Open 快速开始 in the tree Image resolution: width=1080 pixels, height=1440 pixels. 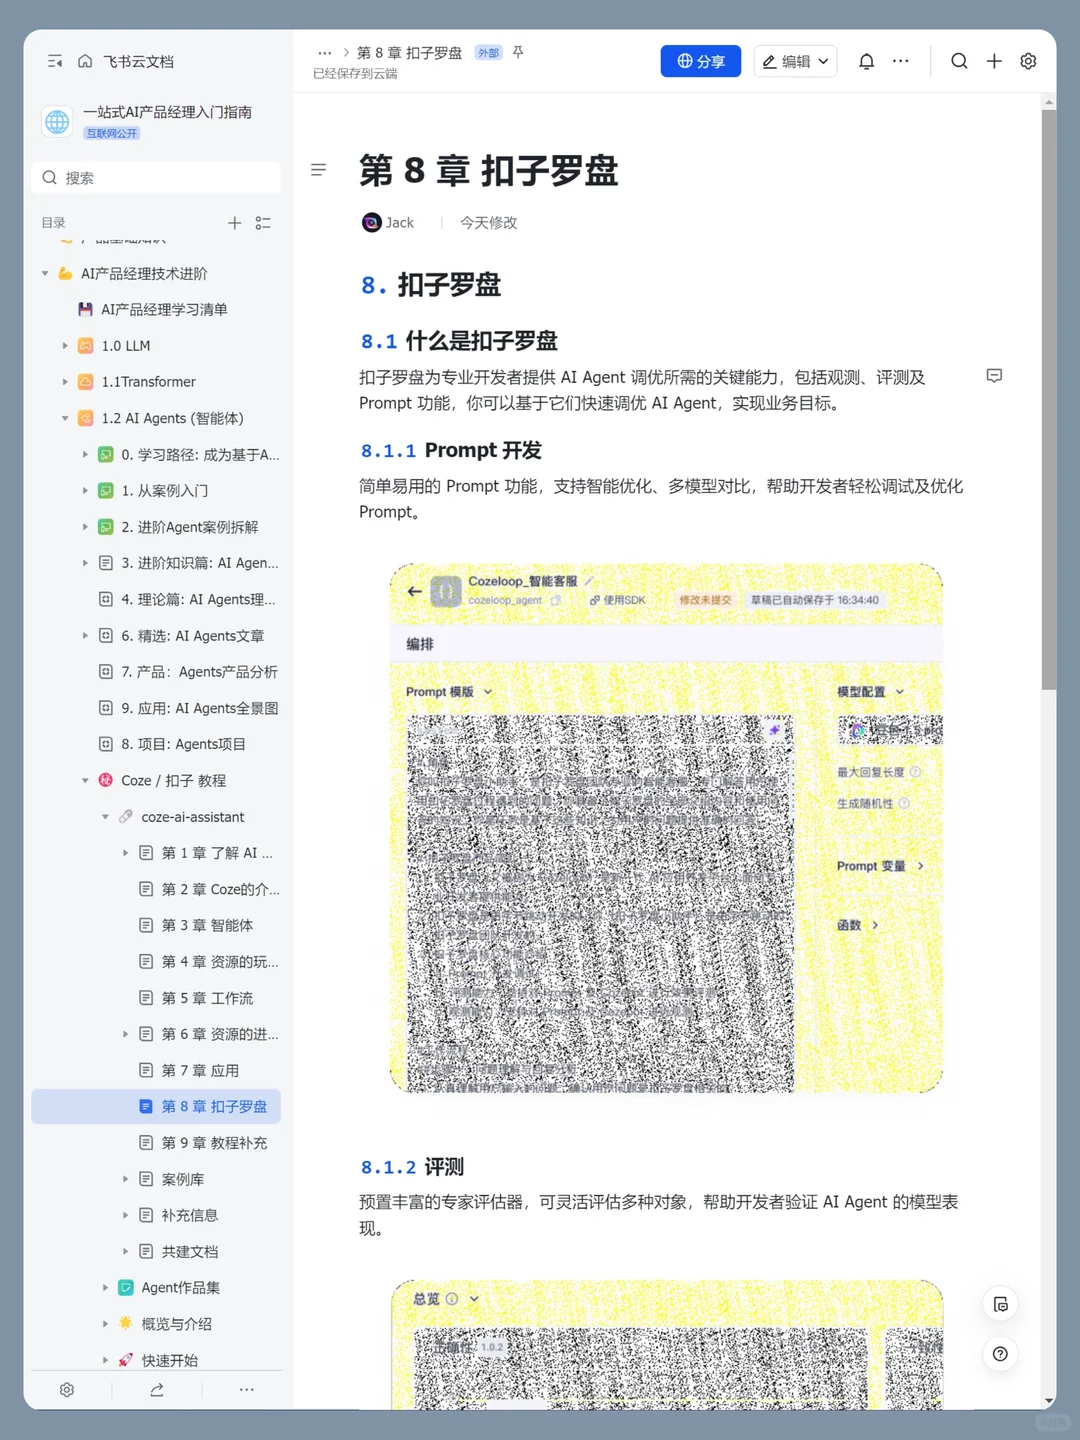157,1360
